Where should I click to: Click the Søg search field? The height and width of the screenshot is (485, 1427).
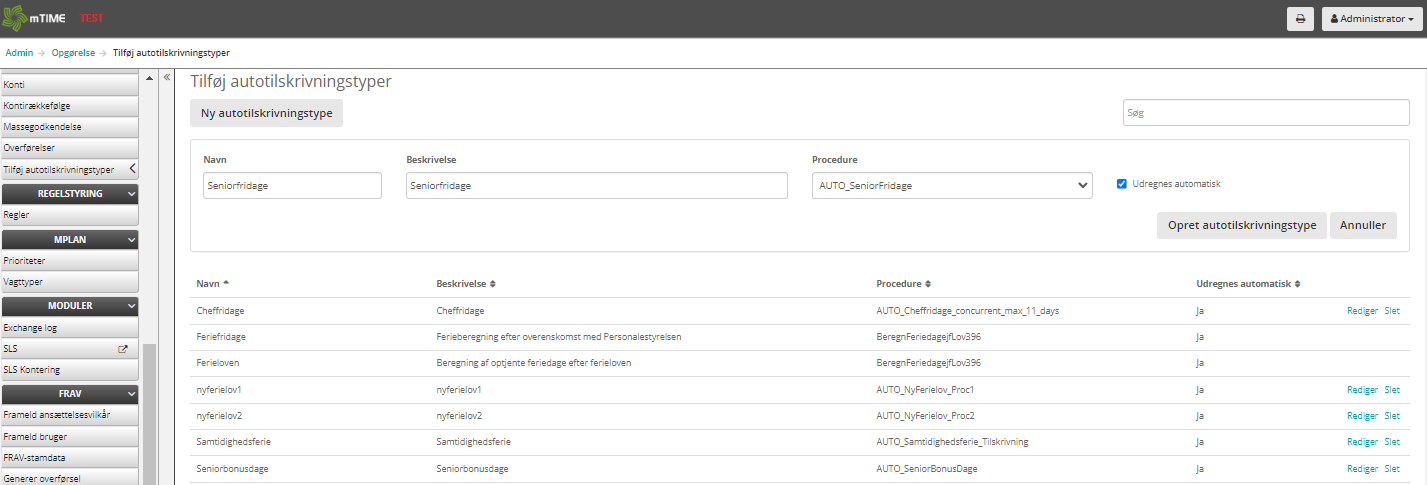click(x=1266, y=113)
